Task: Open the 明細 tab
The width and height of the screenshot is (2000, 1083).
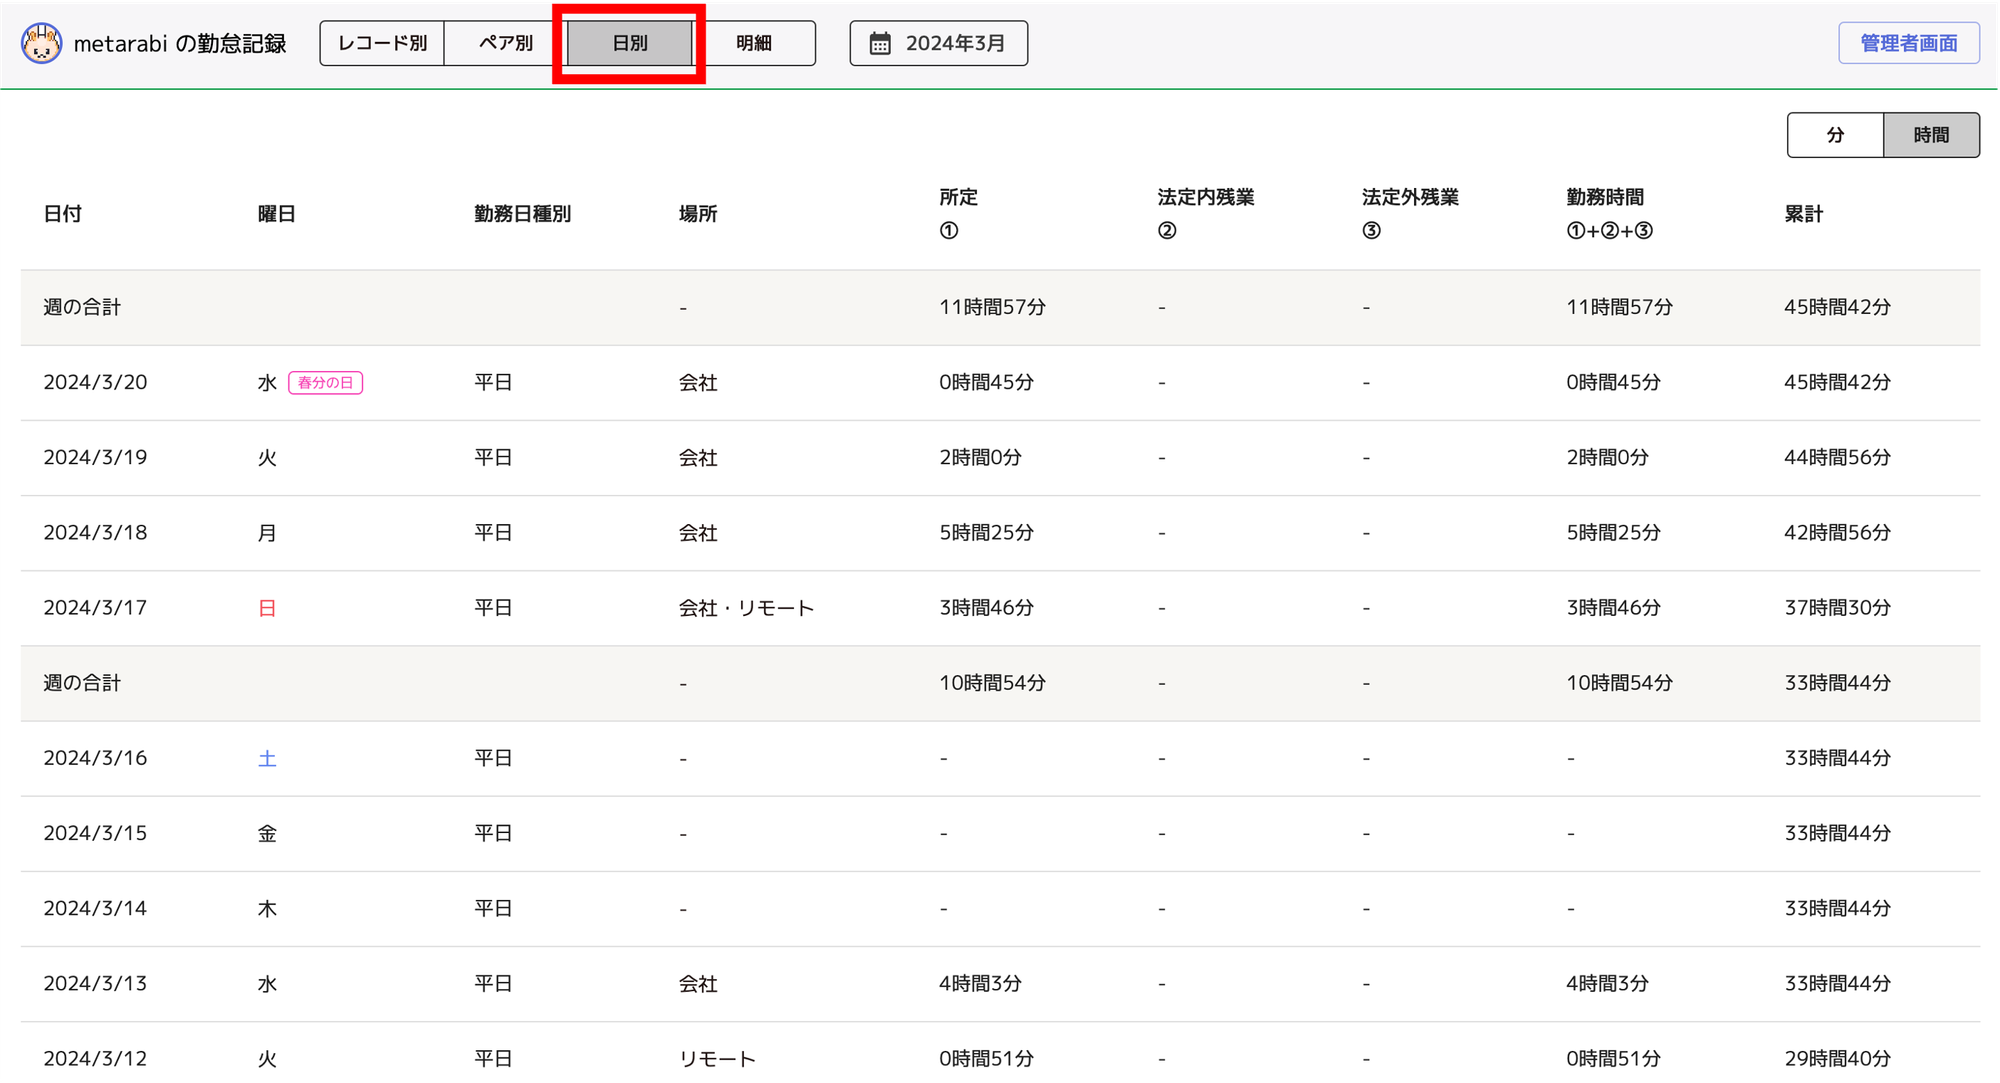Action: click(x=754, y=43)
